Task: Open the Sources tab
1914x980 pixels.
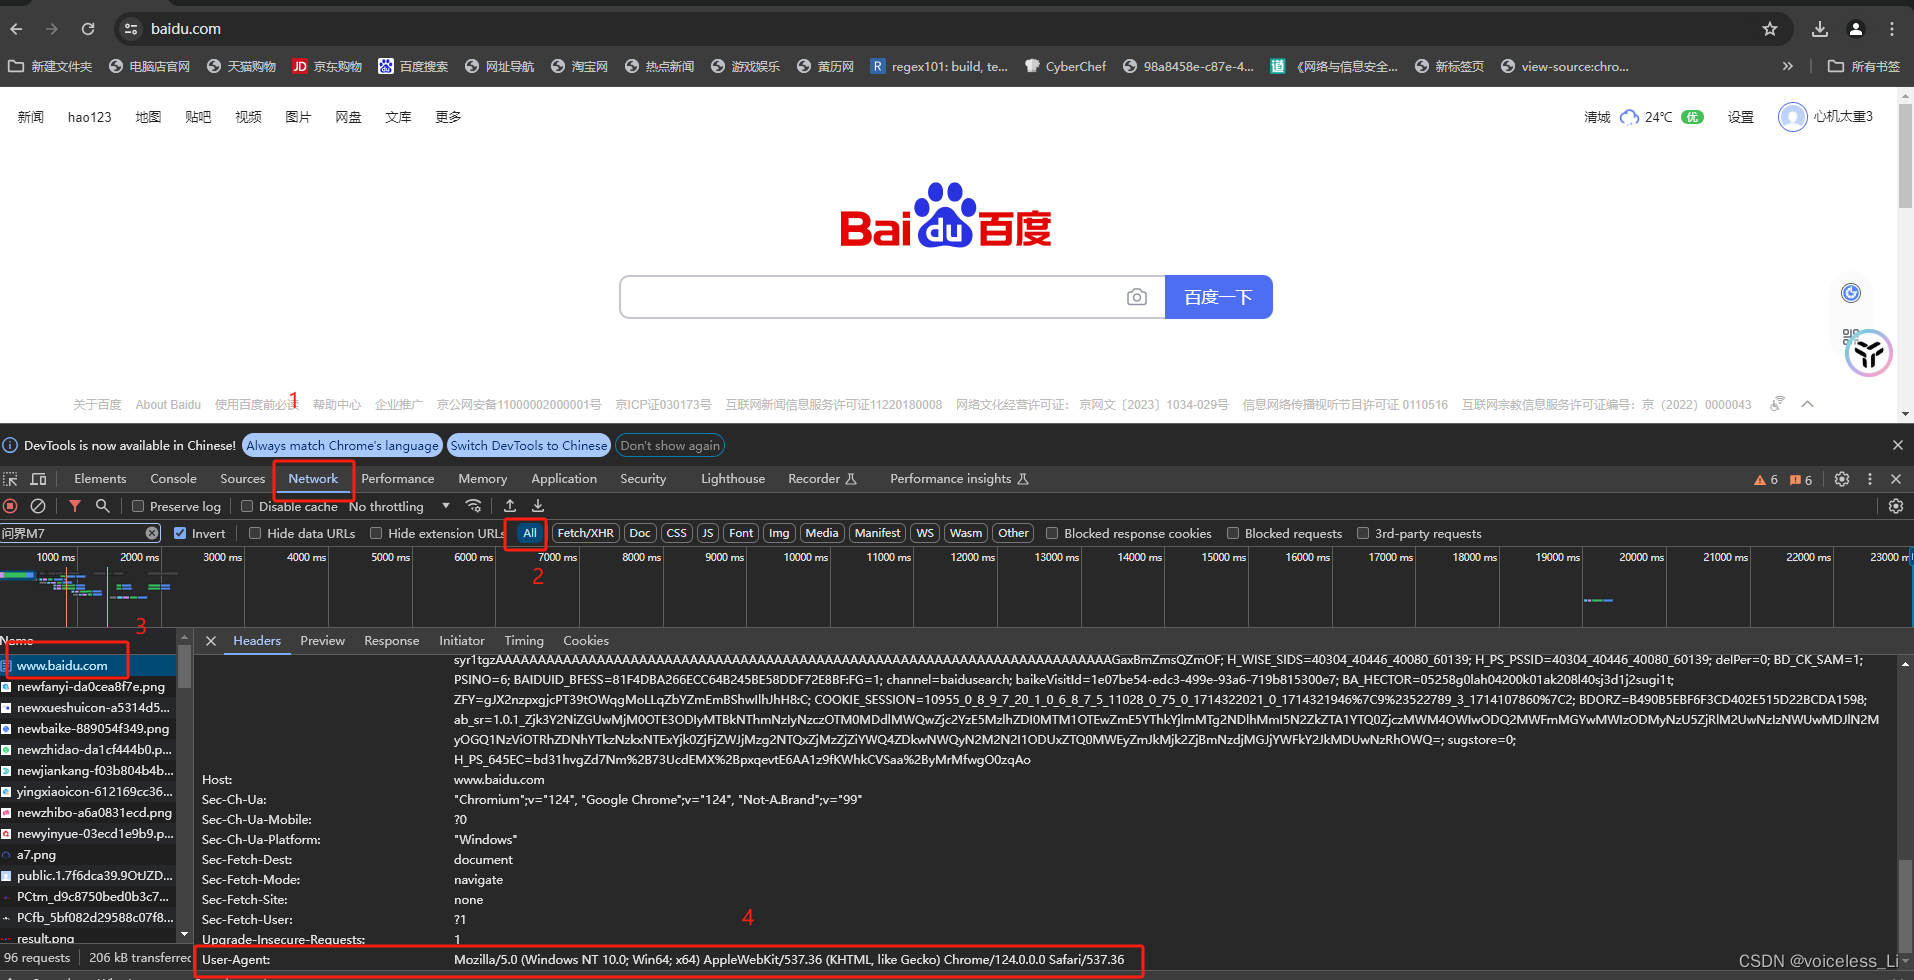Action: pos(242,479)
